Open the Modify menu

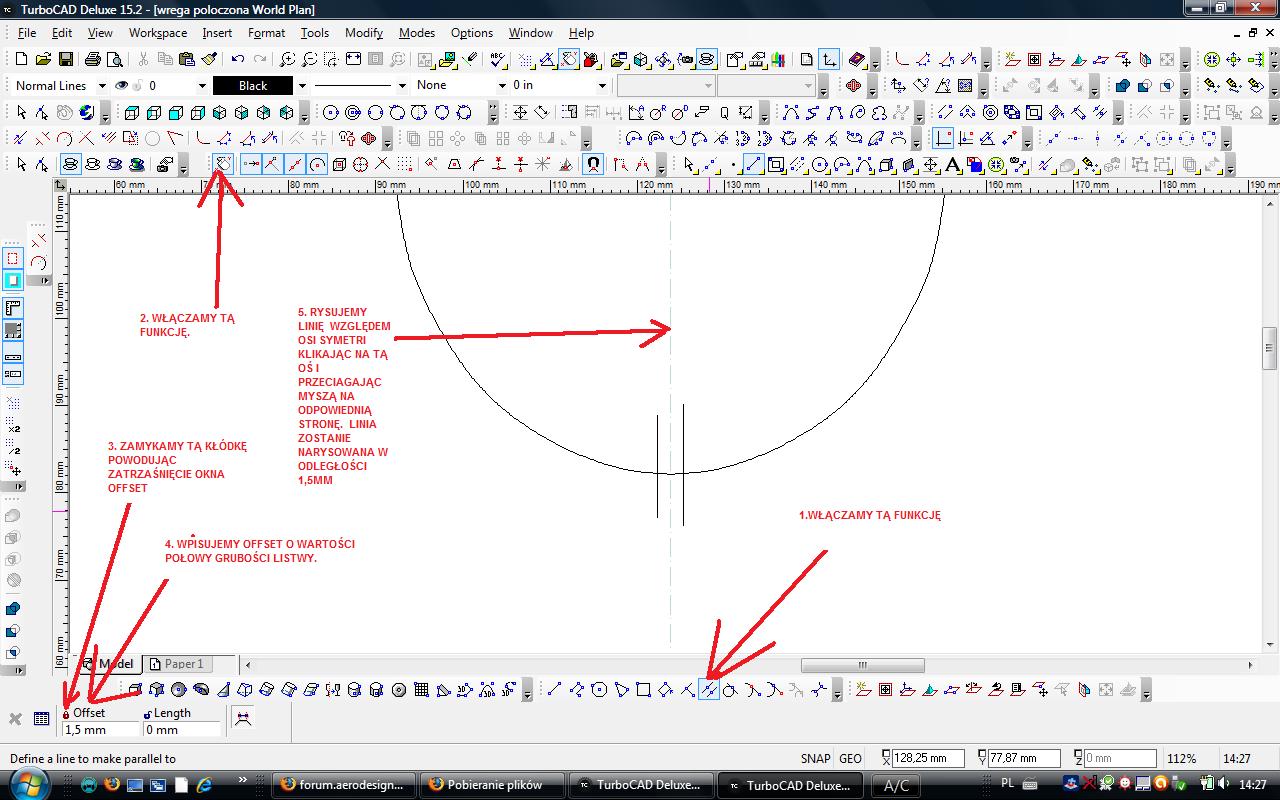pyautogui.click(x=363, y=33)
